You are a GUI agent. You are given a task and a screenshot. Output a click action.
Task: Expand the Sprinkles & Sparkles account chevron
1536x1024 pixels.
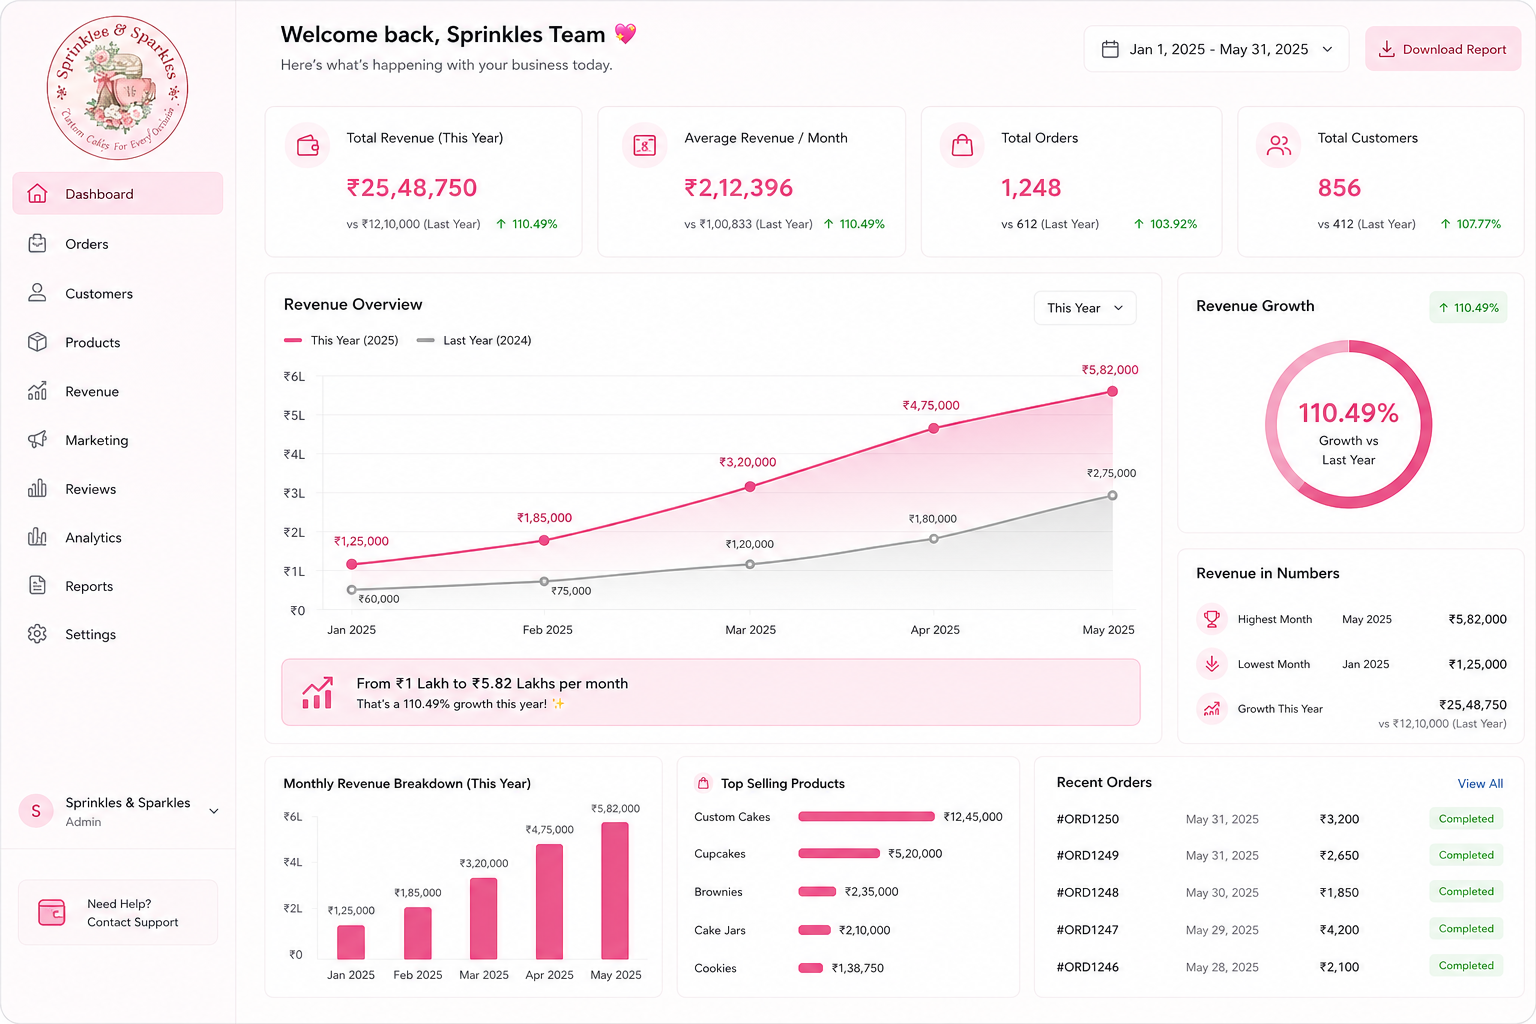[213, 811]
